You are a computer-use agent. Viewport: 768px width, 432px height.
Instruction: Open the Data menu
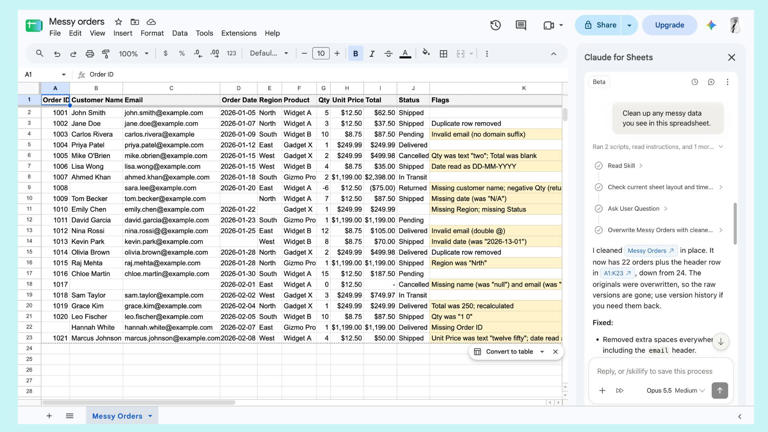(180, 33)
